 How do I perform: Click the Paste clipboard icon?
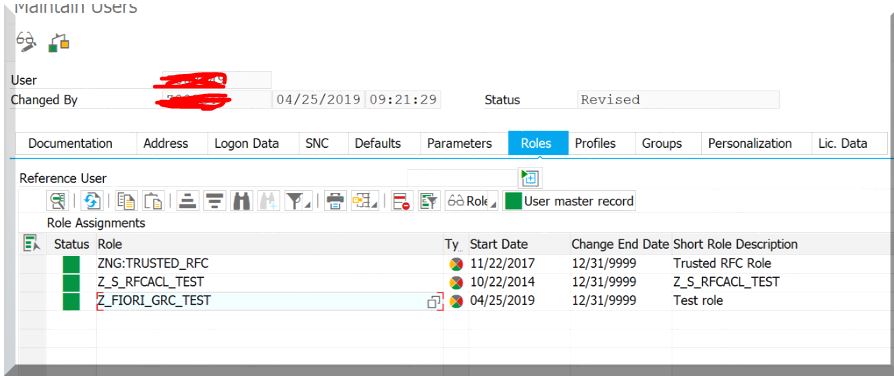click(x=153, y=201)
